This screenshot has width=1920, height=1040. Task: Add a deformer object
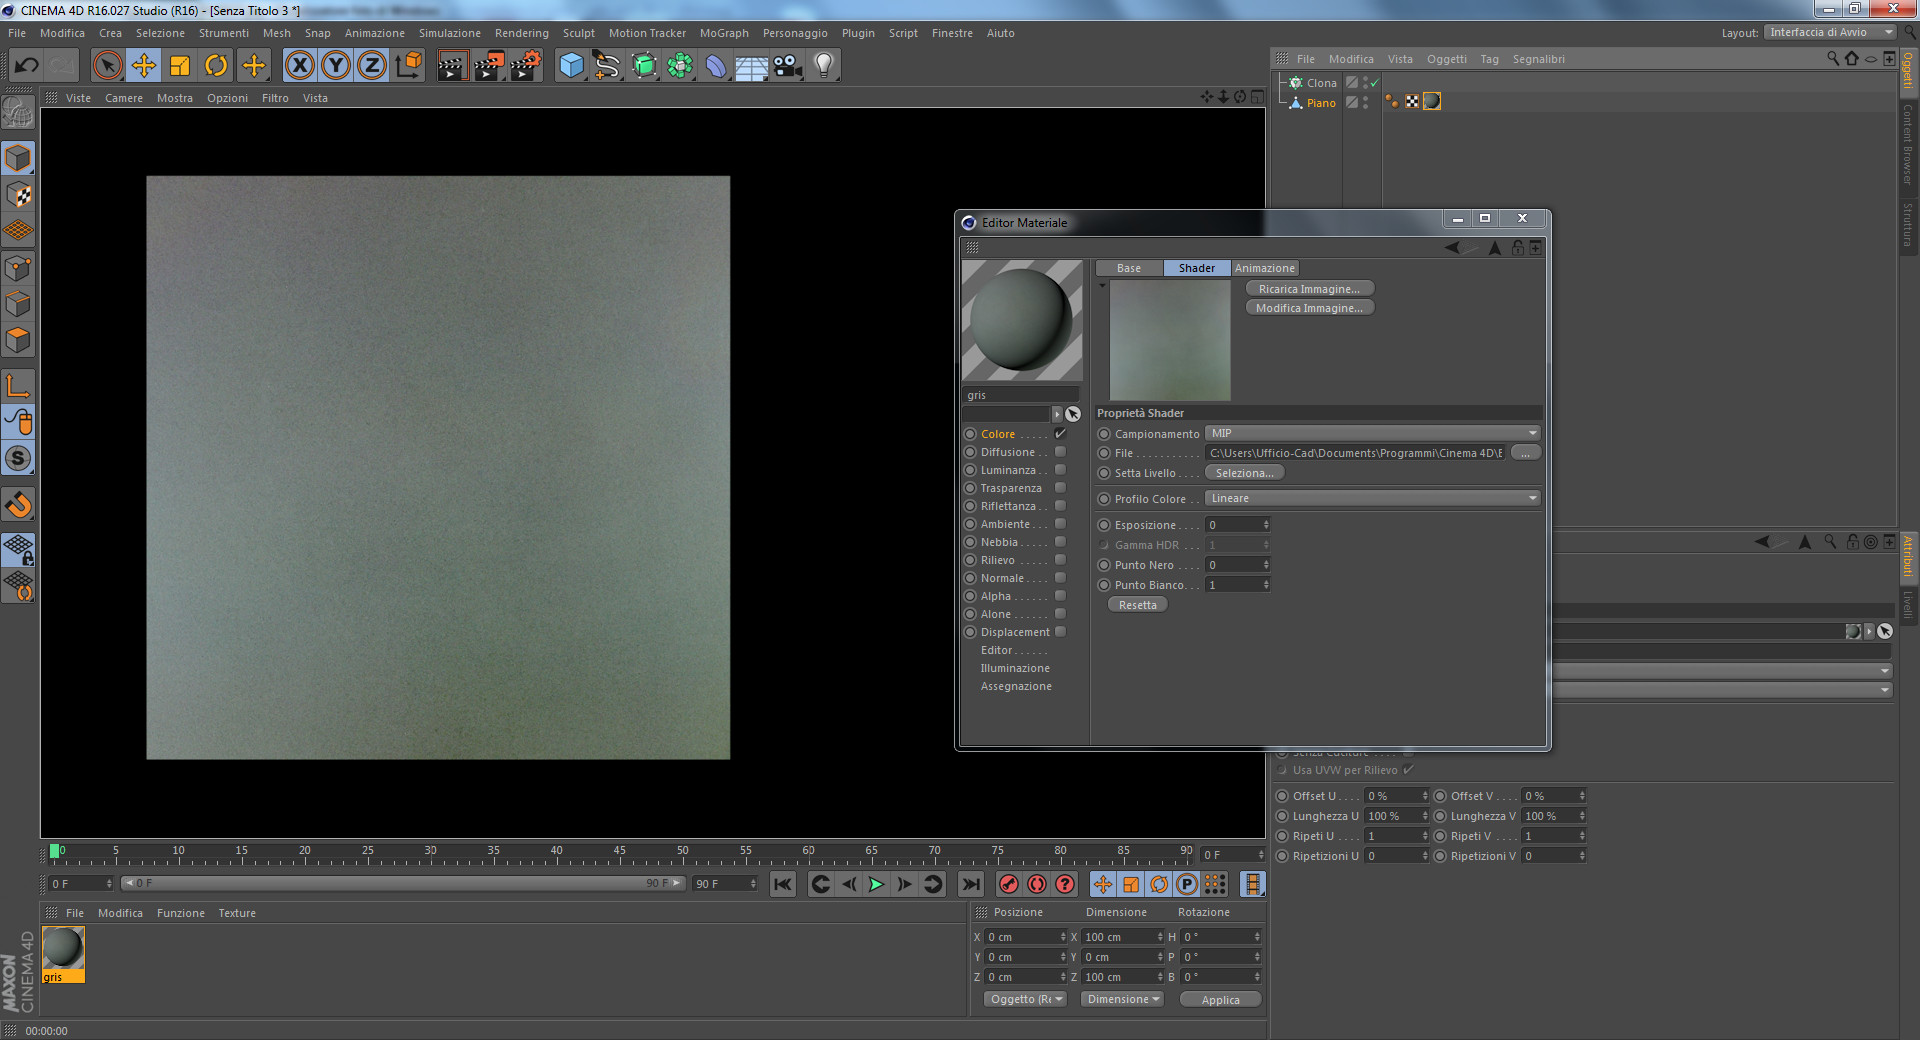coord(716,66)
